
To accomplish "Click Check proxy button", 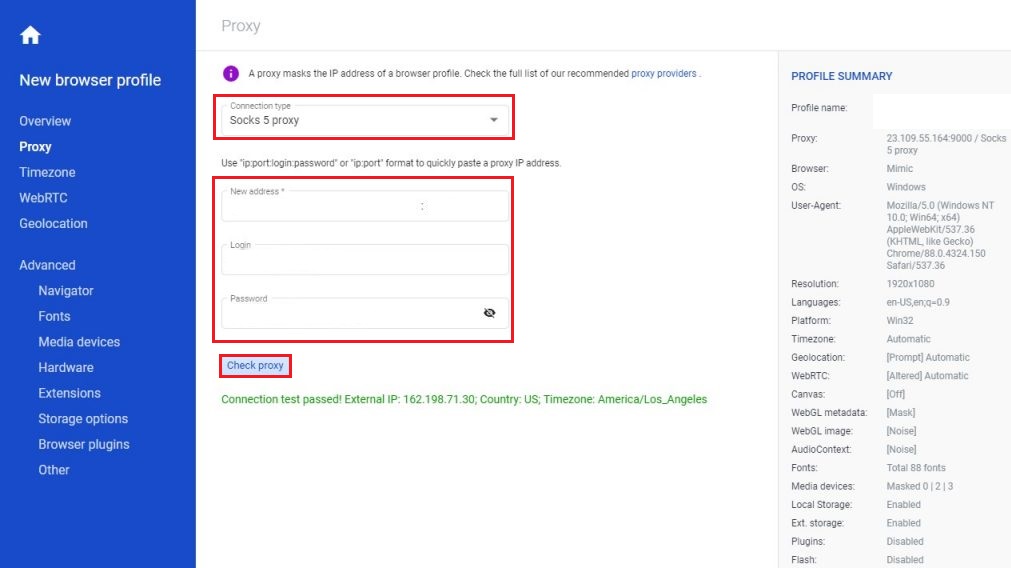I will coord(255,366).
